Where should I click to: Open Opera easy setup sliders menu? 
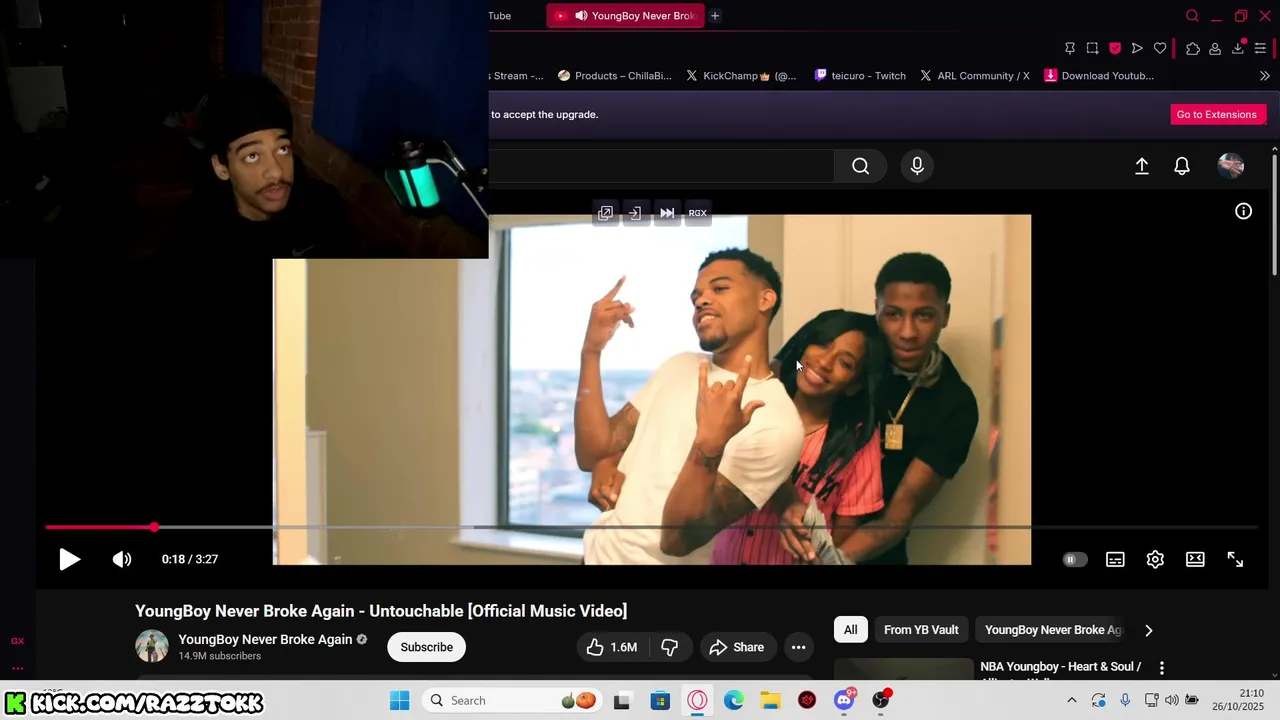[x=1261, y=48]
